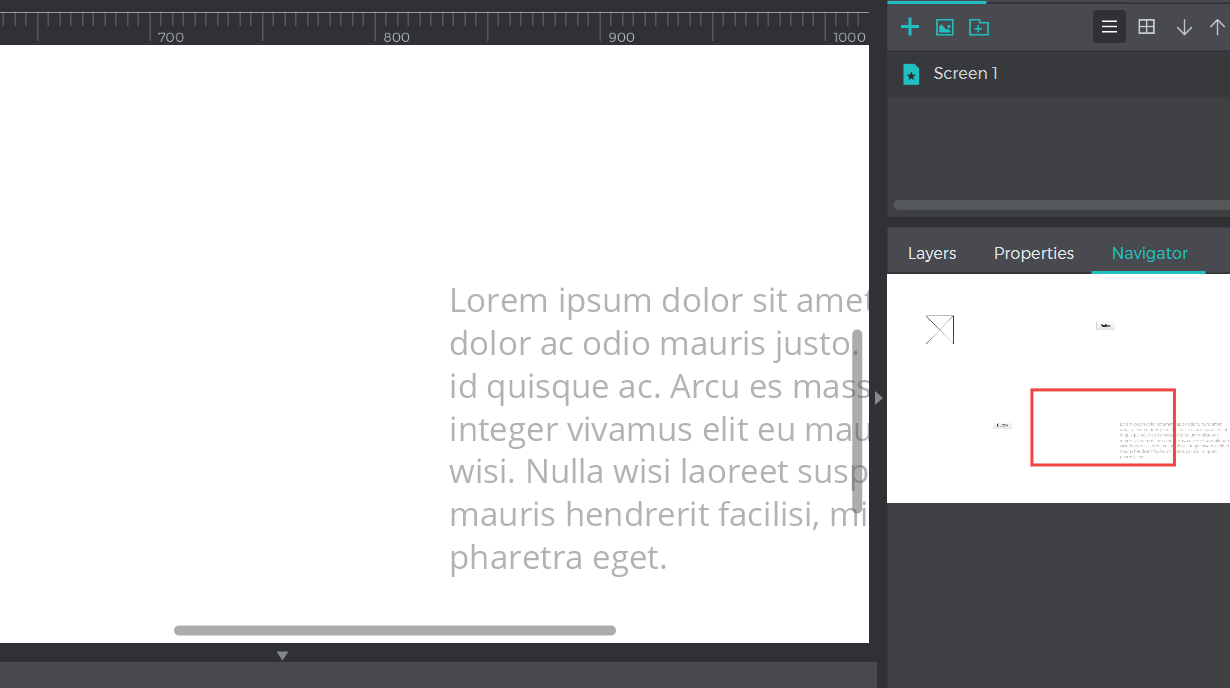This screenshot has height=688, width=1230.
Task: Click the canvas horizontal scrollbar
Action: [395, 630]
